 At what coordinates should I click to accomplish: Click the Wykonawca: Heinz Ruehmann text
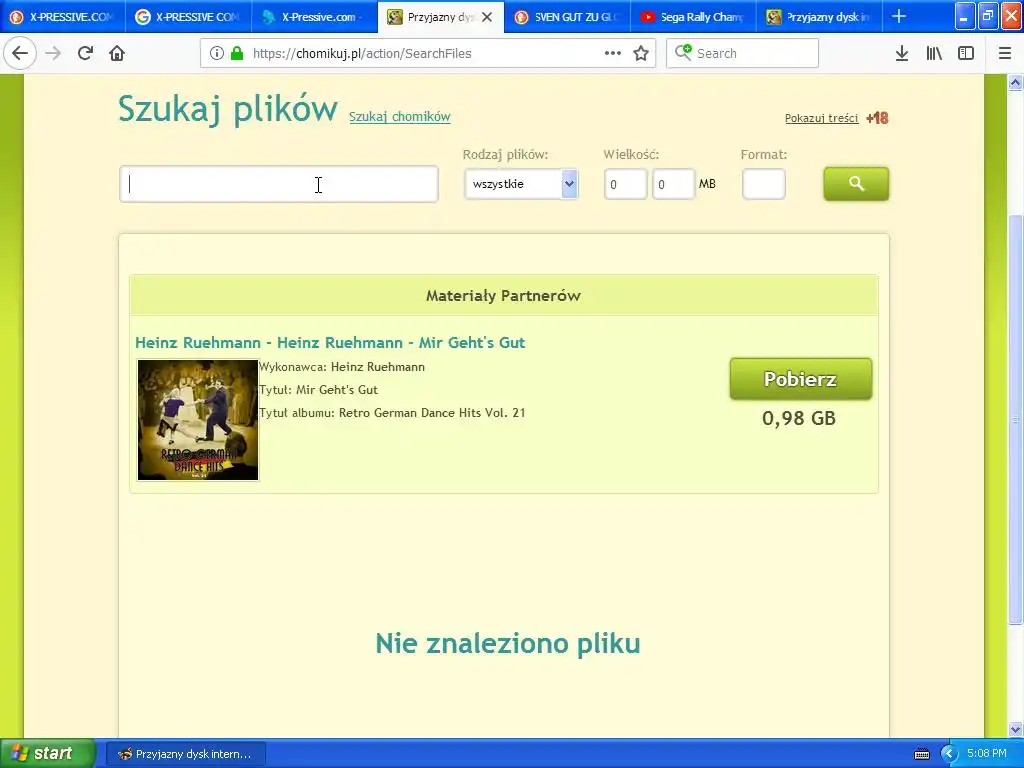pos(342,367)
